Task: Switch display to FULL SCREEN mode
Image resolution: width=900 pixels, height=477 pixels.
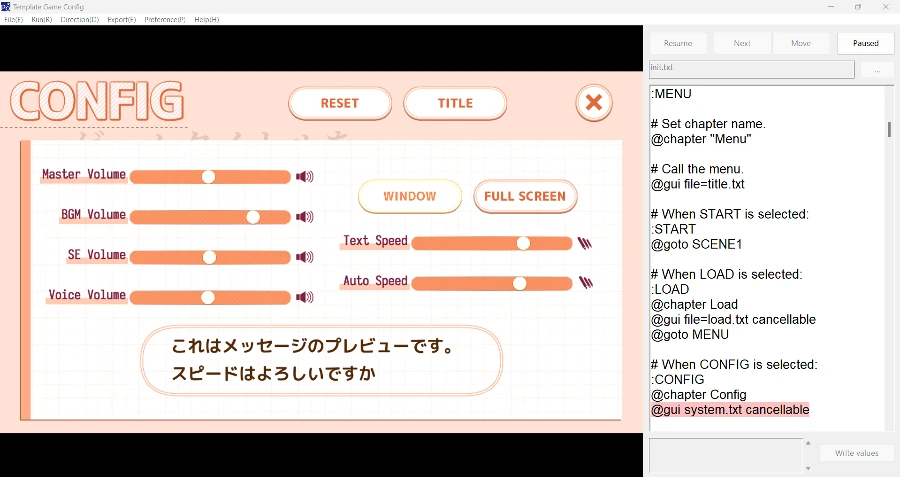Action: click(x=525, y=196)
